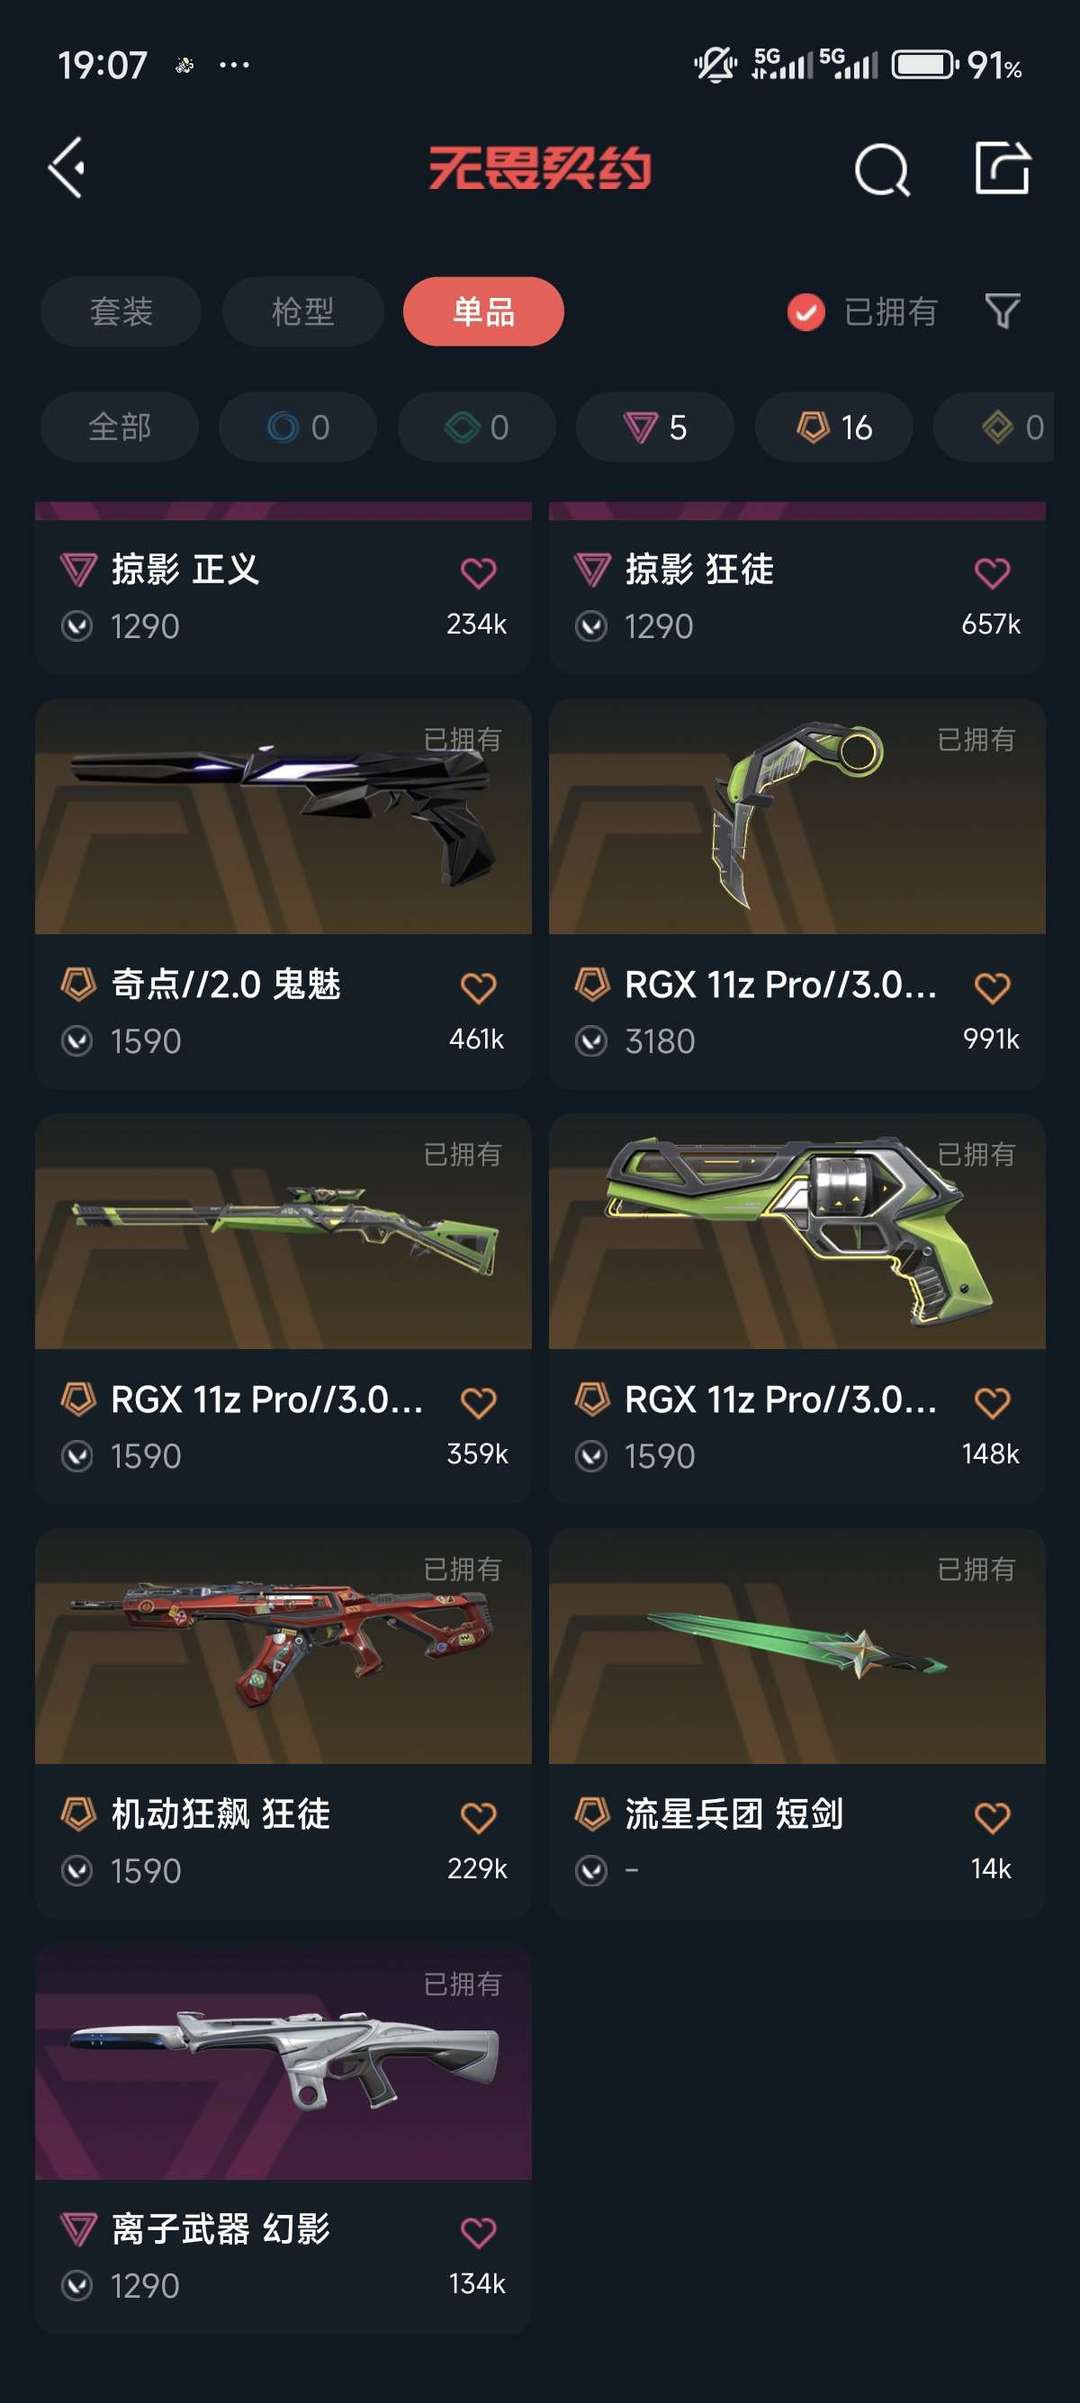Open the RGX 11z Pro karambit thumbnail

click(797, 817)
